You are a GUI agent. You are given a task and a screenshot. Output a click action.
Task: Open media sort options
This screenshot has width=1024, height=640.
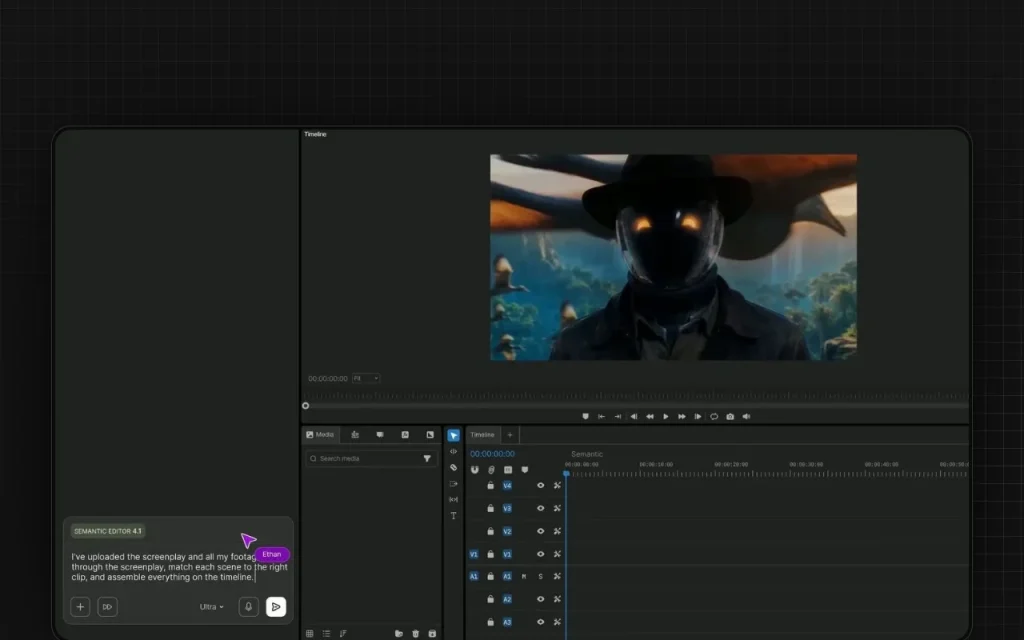[x=342, y=633]
